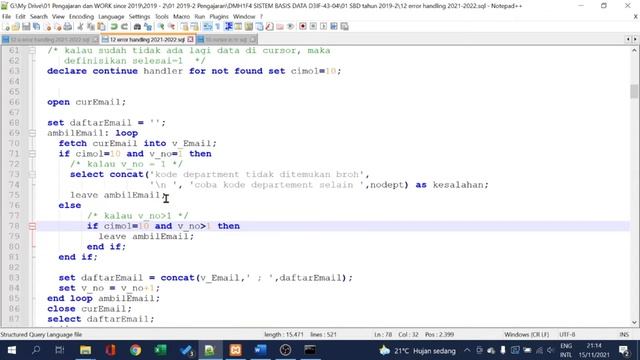Viewport: 640px width, 360px height.
Task: Click the tab bar scroll right arrow
Action: pos(635,39)
